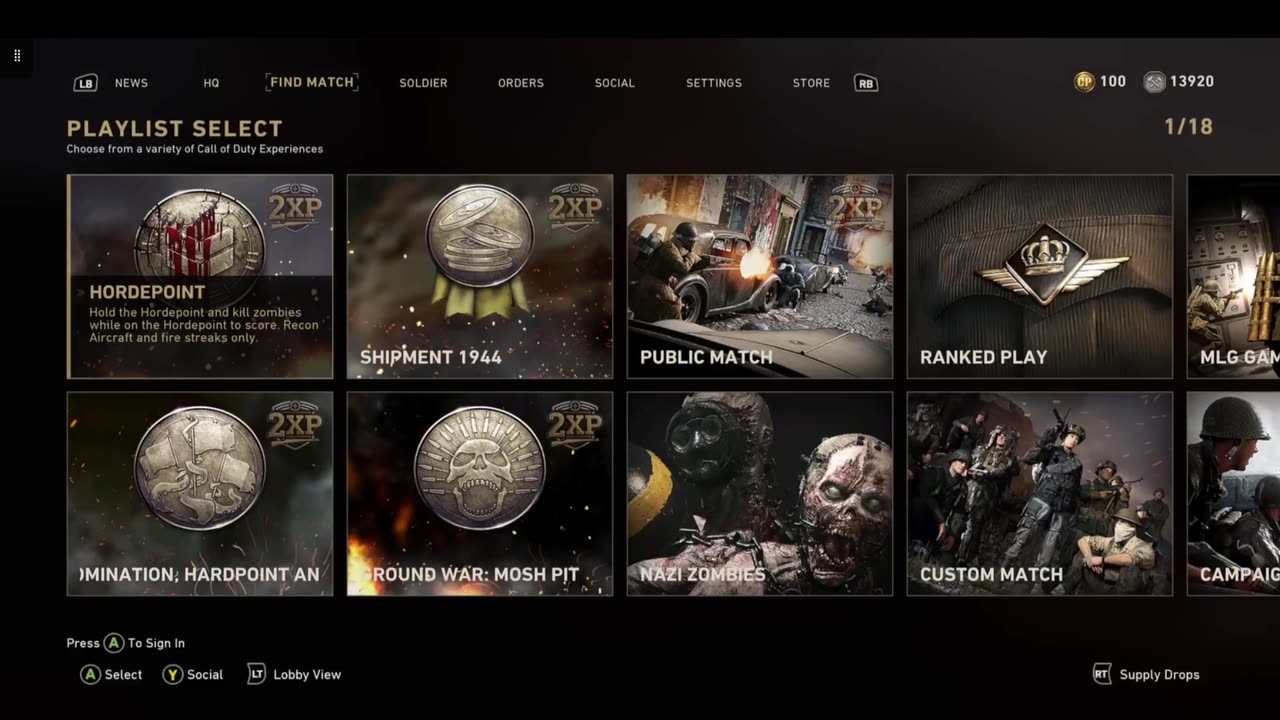Viewport: 1280px width, 720px height.
Task: Click the 2XP badge on Ground War tile
Action: pos(574,425)
